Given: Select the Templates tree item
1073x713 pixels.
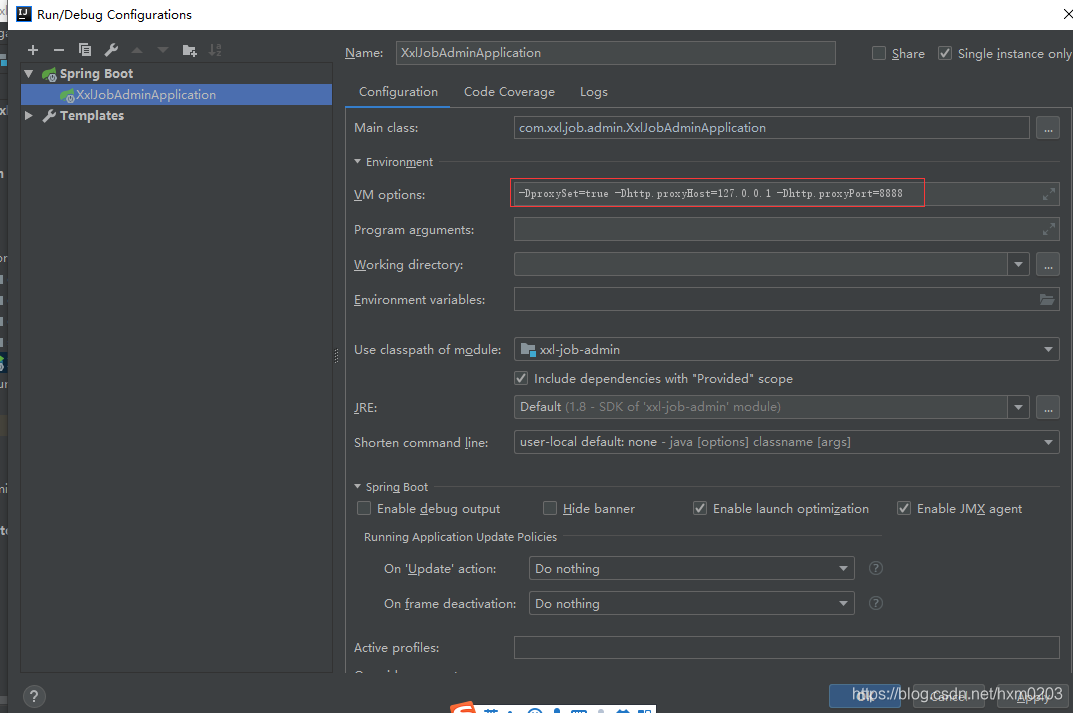Looking at the screenshot, I should 92,116.
